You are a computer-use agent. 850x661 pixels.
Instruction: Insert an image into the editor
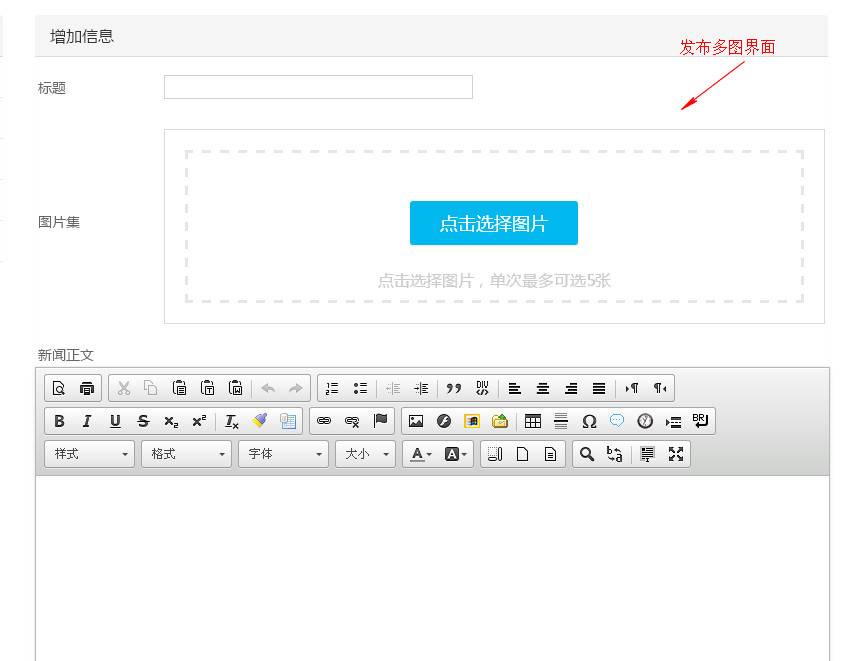click(x=416, y=421)
